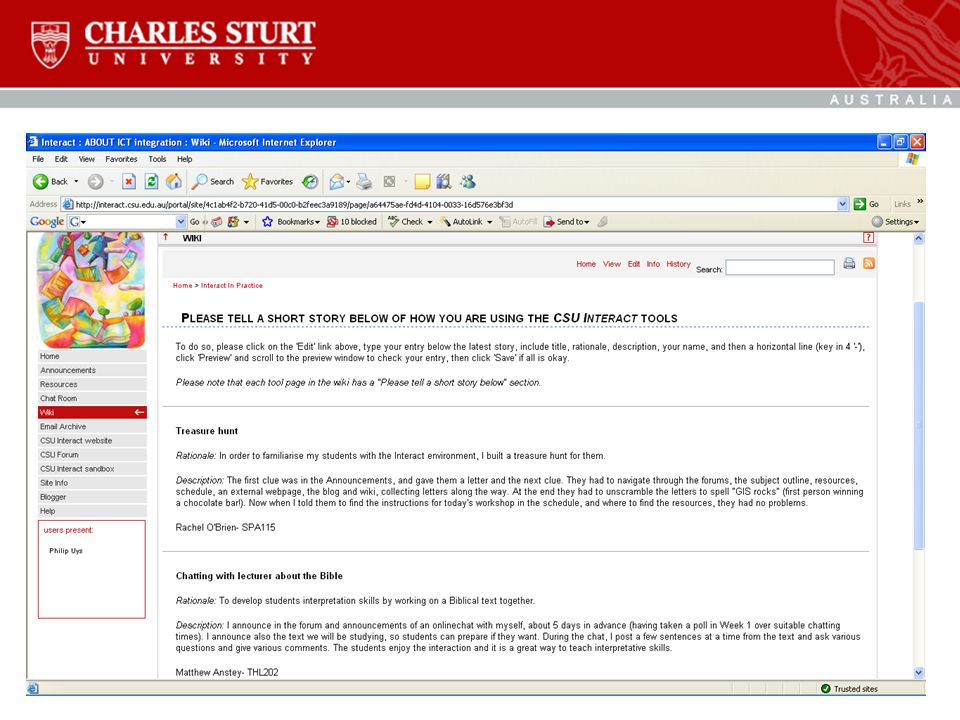Click the Google toolbar search field
Image resolution: width=960 pixels, height=720 pixels.
click(x=127, y=222)
